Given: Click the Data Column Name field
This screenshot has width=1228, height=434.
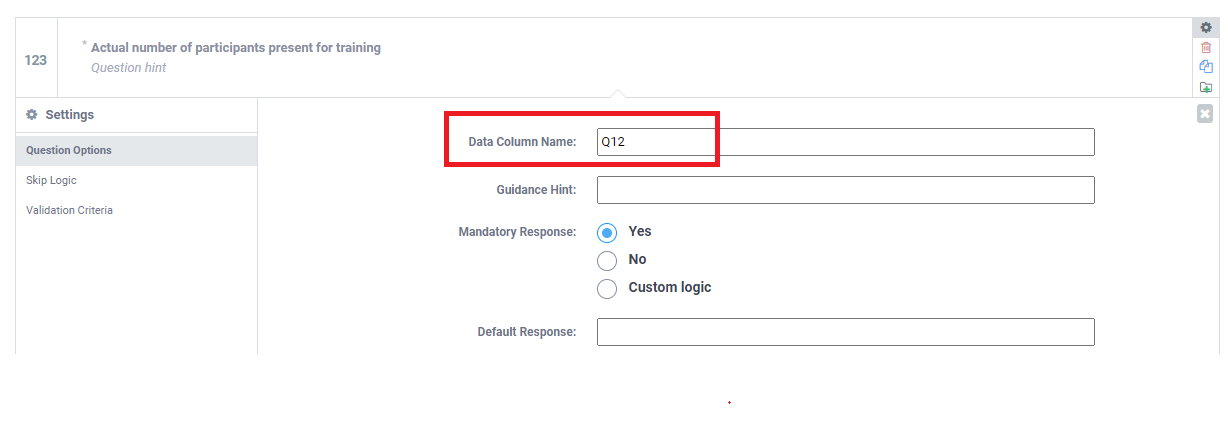Looking at the screenshot, I should click(x=845, y=142).
